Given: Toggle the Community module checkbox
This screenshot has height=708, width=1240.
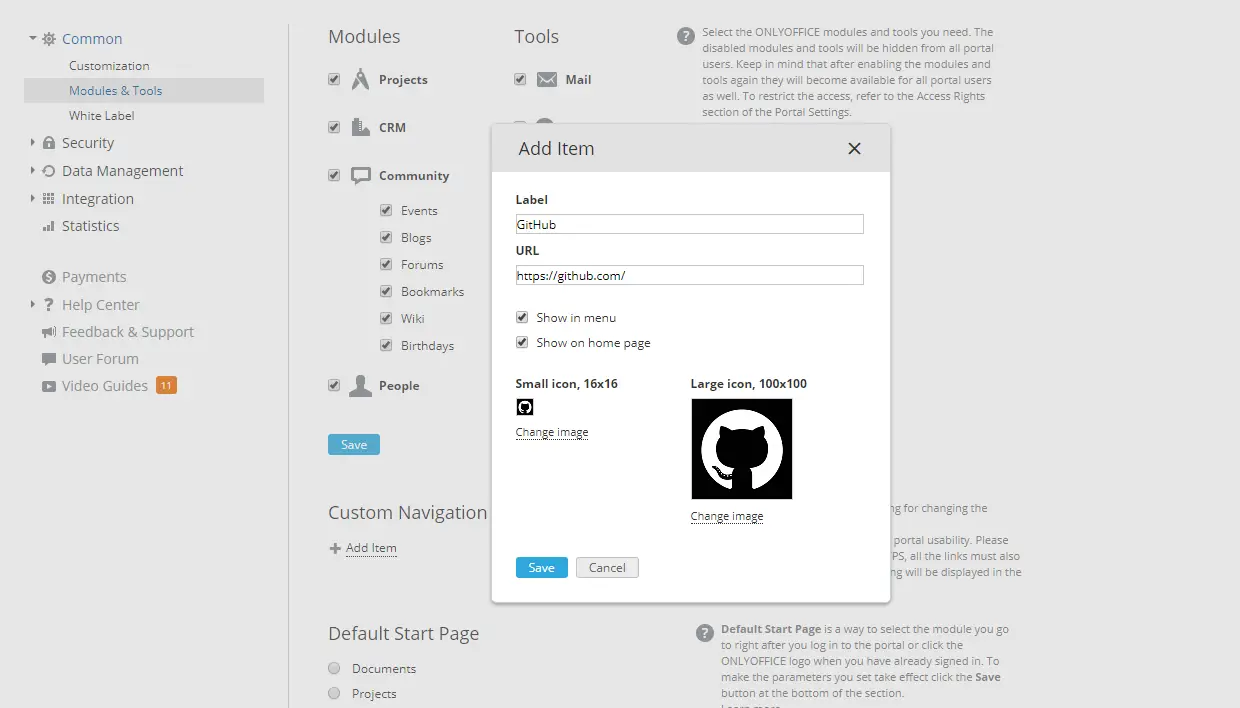Looking at the screenshot, I should (x=334, y=175).
